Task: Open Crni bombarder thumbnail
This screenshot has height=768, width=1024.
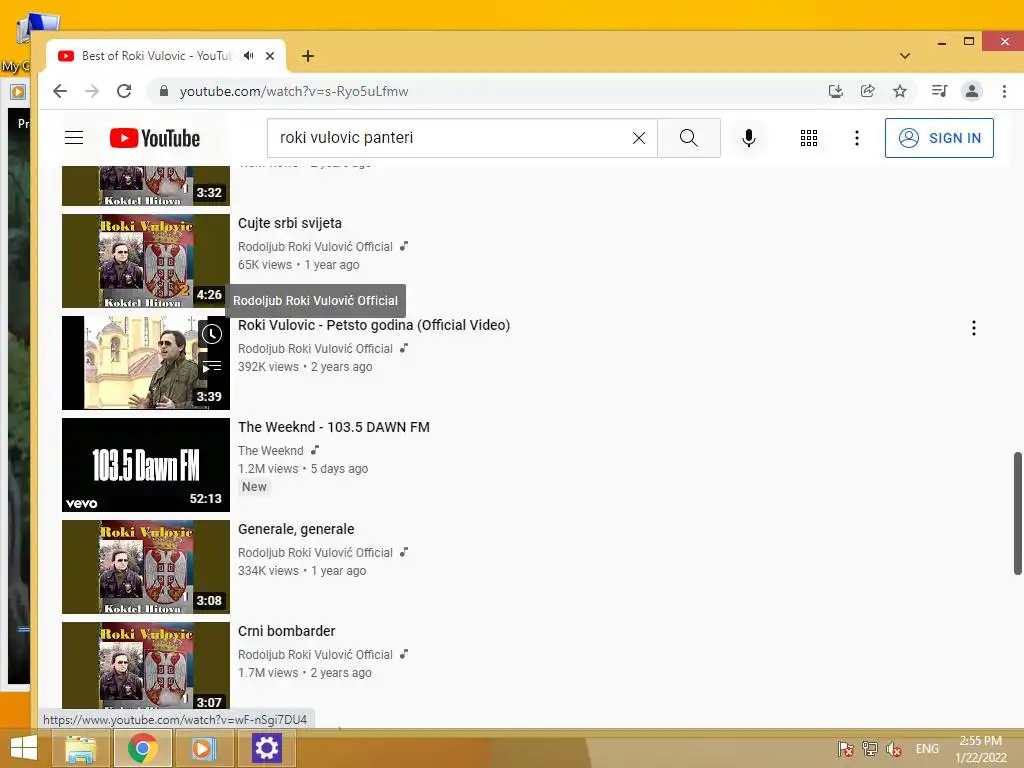Action: [x=146, y=665]
